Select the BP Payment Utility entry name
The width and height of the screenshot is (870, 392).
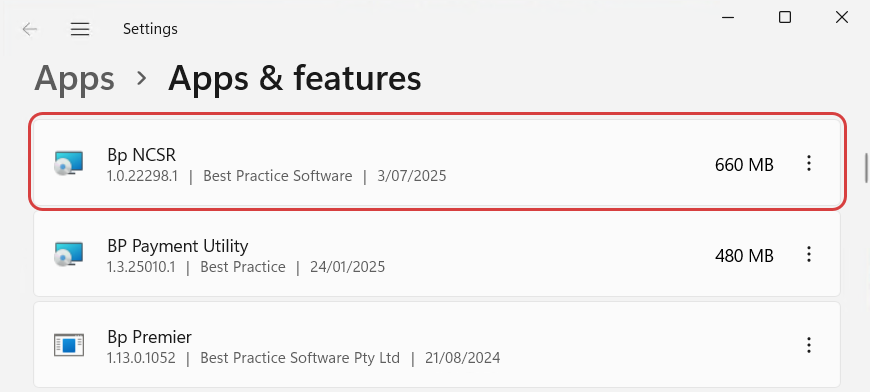pos(178,246)
